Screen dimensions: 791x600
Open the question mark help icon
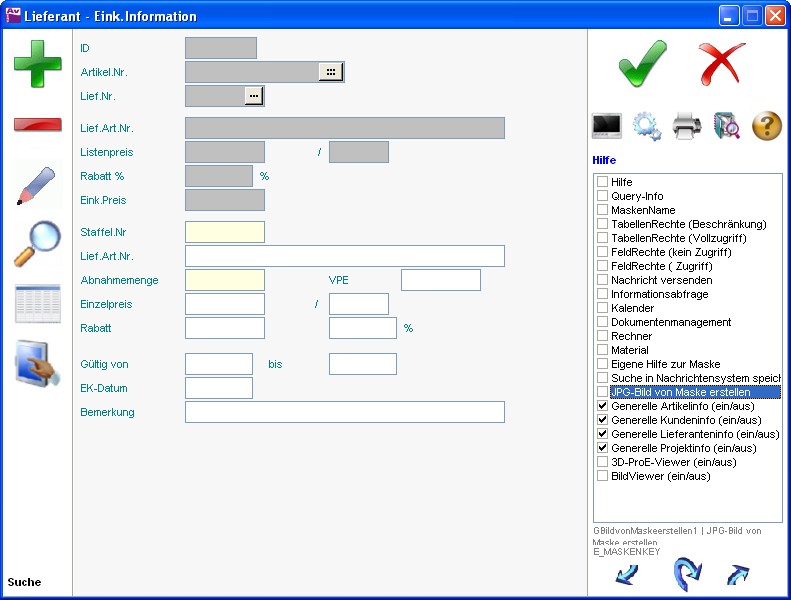(x=766, y=126)
